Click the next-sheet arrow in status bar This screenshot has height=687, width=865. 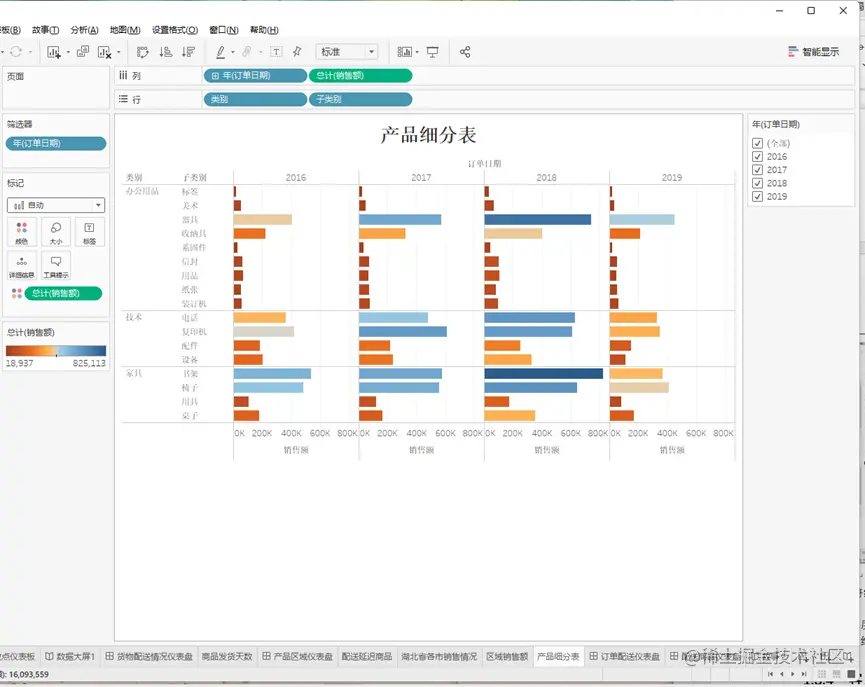tap(793, 674)
